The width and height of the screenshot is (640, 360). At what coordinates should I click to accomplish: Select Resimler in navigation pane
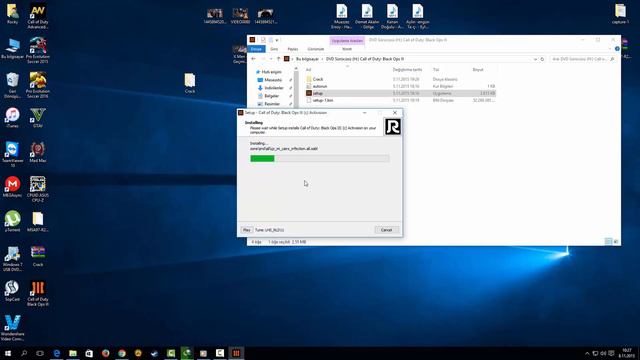point(272,104)
